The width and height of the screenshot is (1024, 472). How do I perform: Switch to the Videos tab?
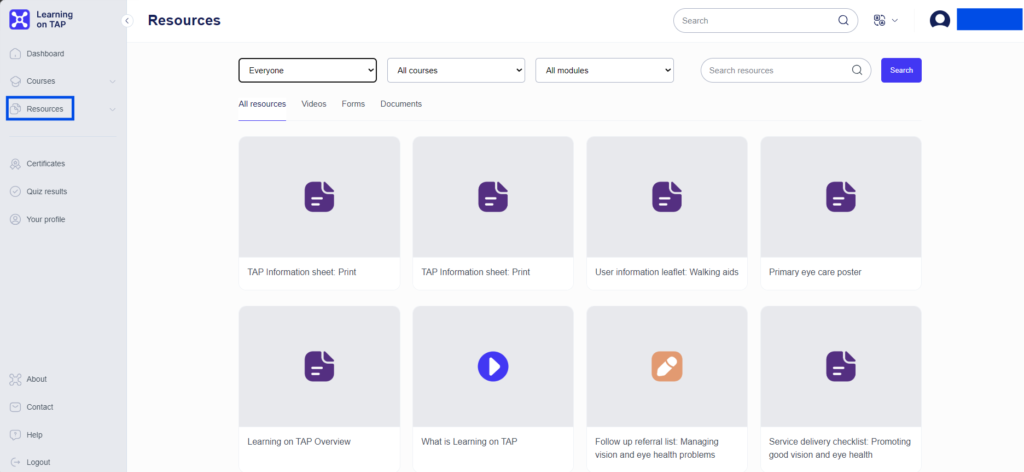[313, 104]
